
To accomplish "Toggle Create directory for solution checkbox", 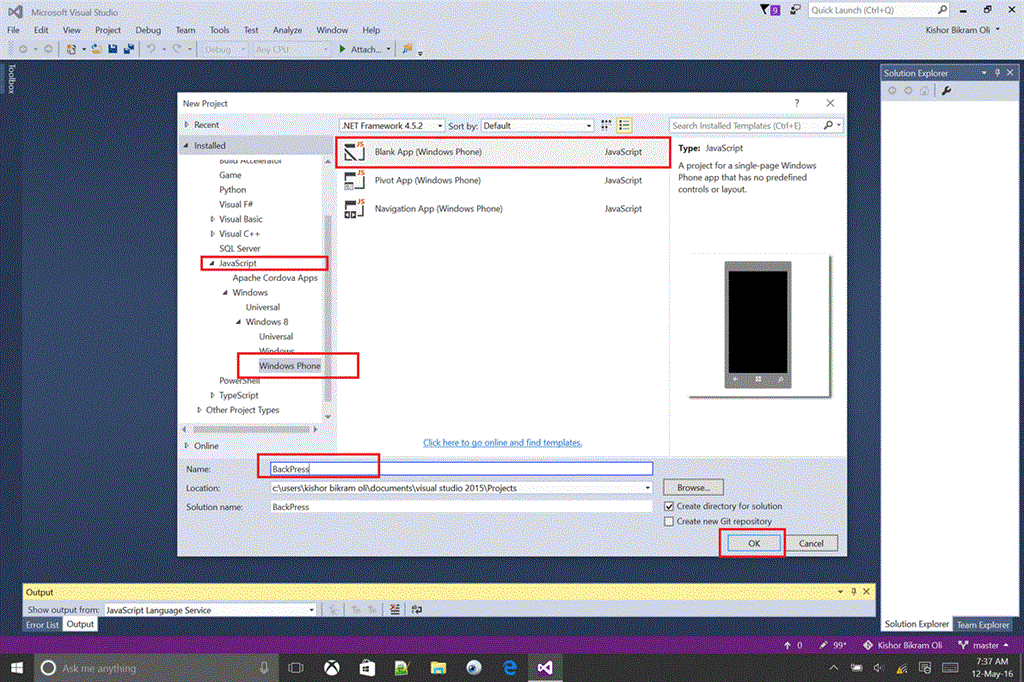I will [x=669, y=506].
